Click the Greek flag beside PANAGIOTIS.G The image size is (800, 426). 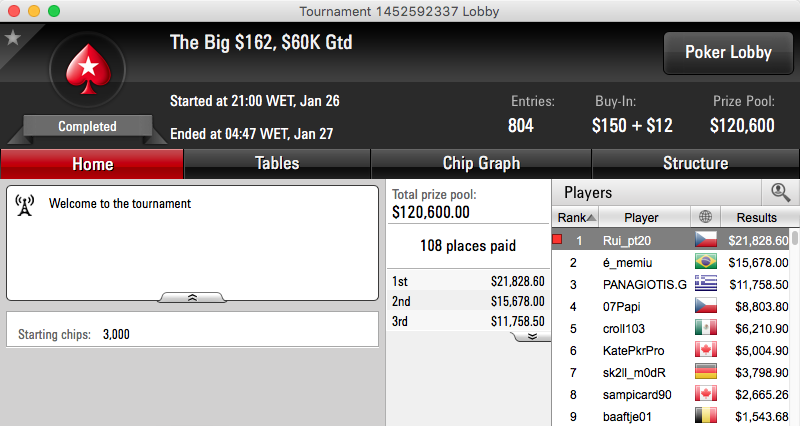pyautogui.click(x=706, y=284)
